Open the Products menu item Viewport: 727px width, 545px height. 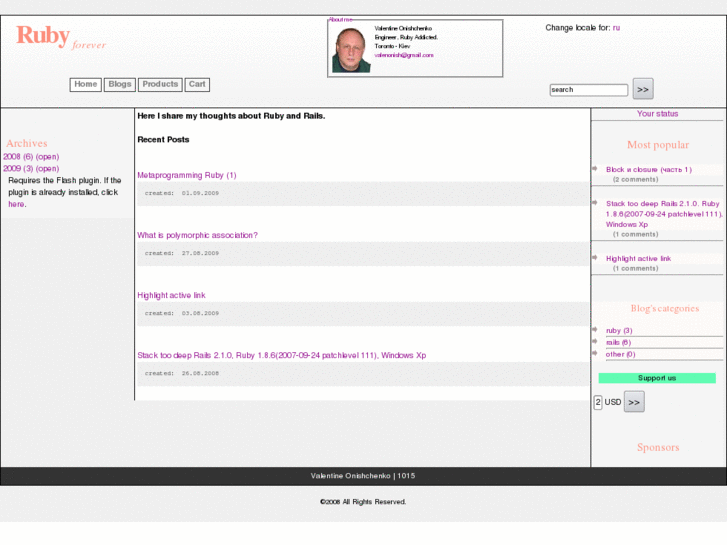[160, 84]
